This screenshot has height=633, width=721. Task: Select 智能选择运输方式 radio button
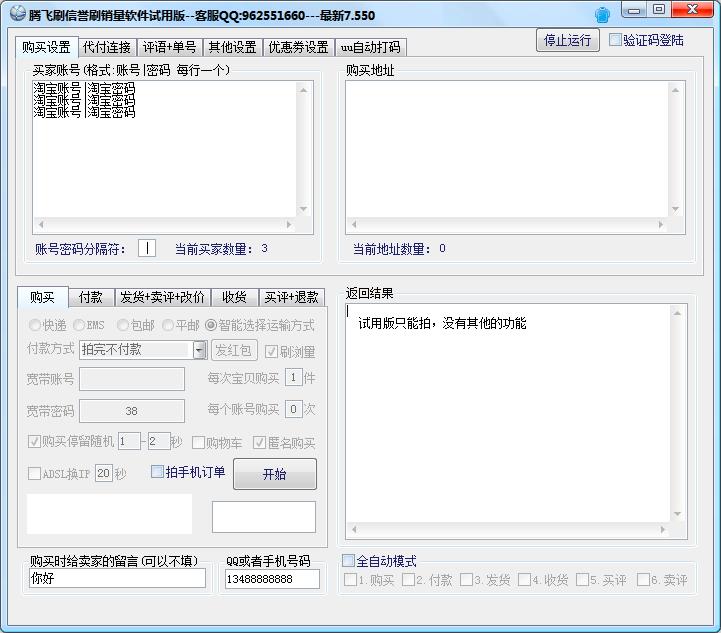211,325
